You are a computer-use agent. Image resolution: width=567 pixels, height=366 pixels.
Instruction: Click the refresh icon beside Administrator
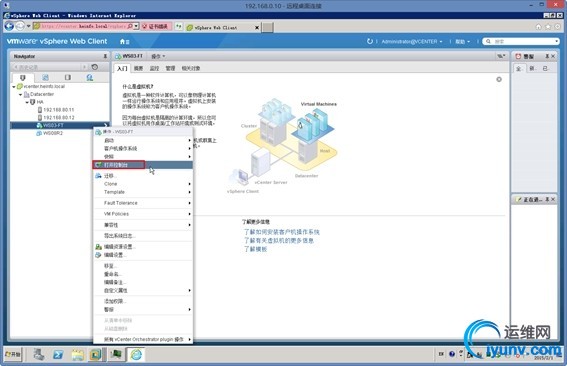point(370,41)
